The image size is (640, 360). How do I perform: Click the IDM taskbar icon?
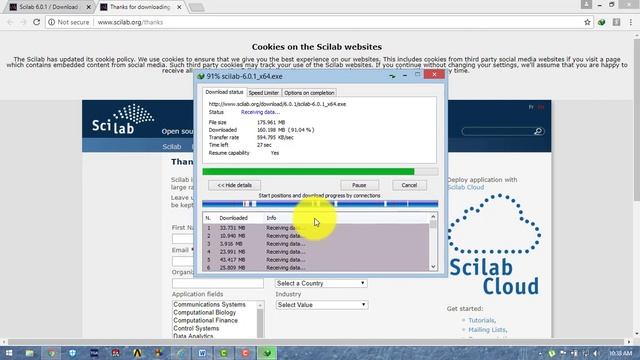(x=267, y=353)
